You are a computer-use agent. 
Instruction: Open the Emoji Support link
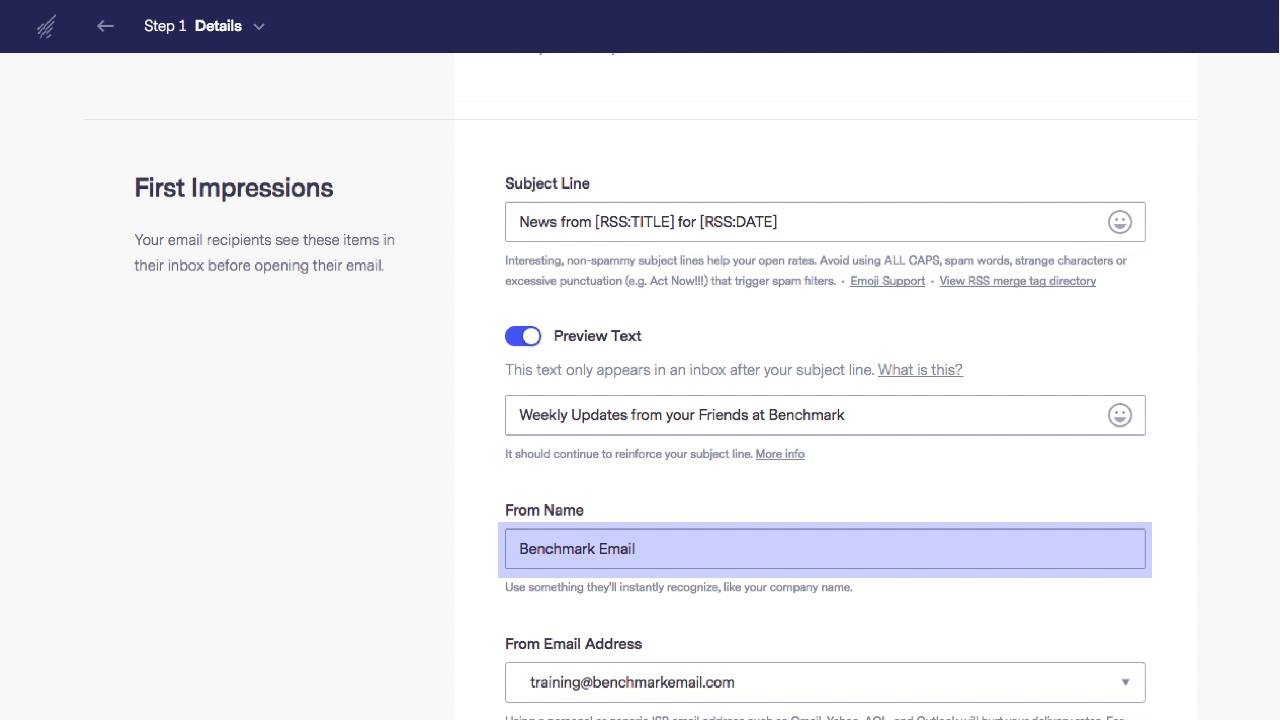coord(887,281)
